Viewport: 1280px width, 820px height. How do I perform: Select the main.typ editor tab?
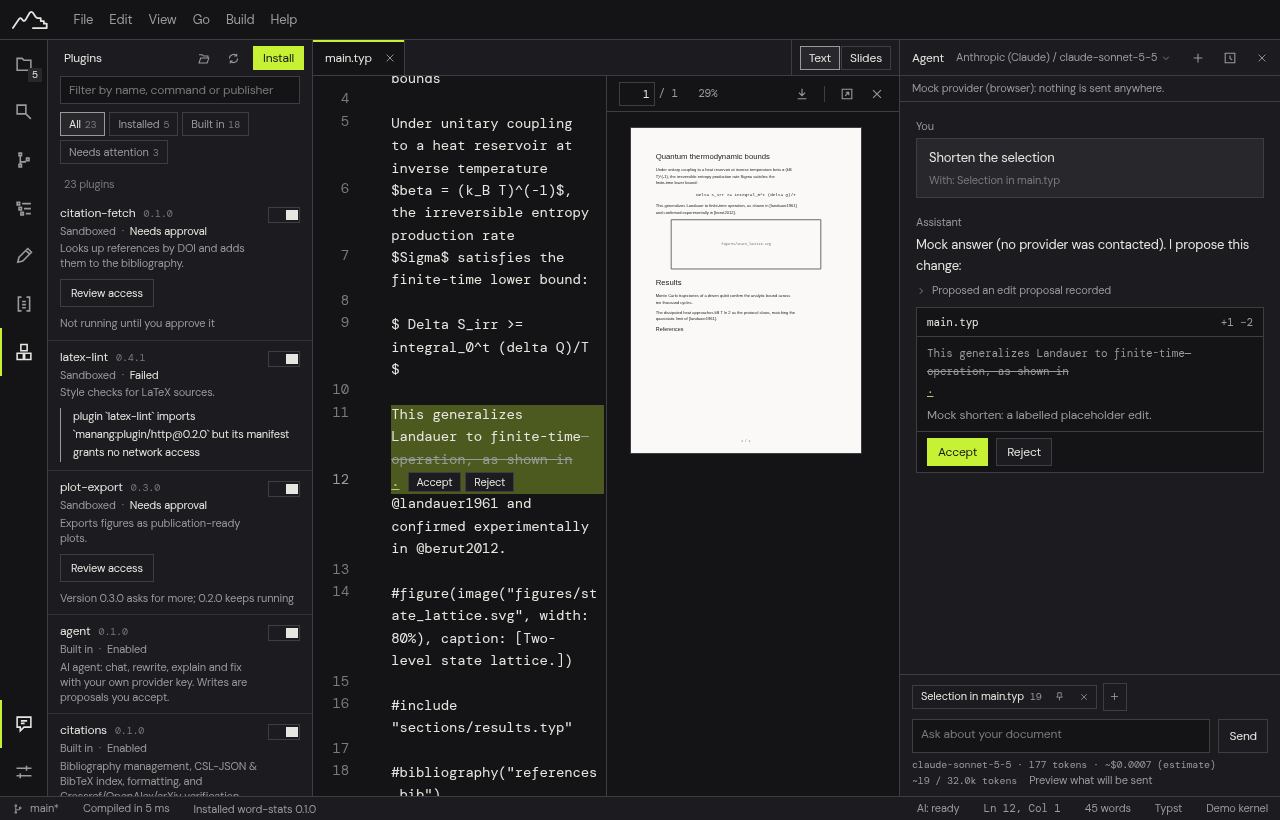click(348, 58)
